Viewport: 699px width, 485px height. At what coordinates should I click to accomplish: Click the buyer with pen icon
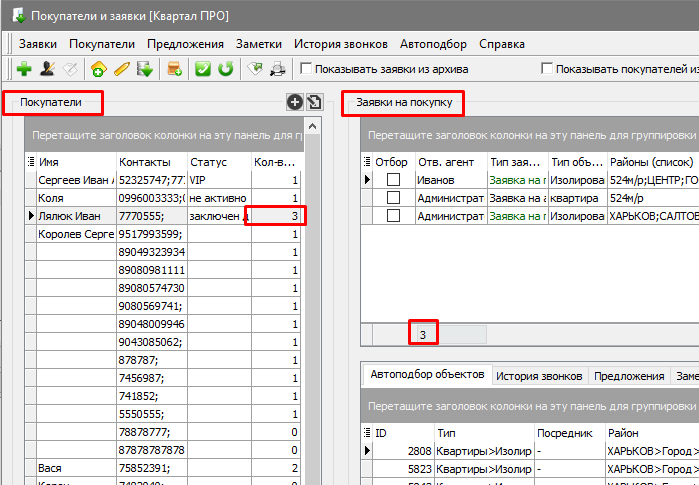[x=47, y=69]
